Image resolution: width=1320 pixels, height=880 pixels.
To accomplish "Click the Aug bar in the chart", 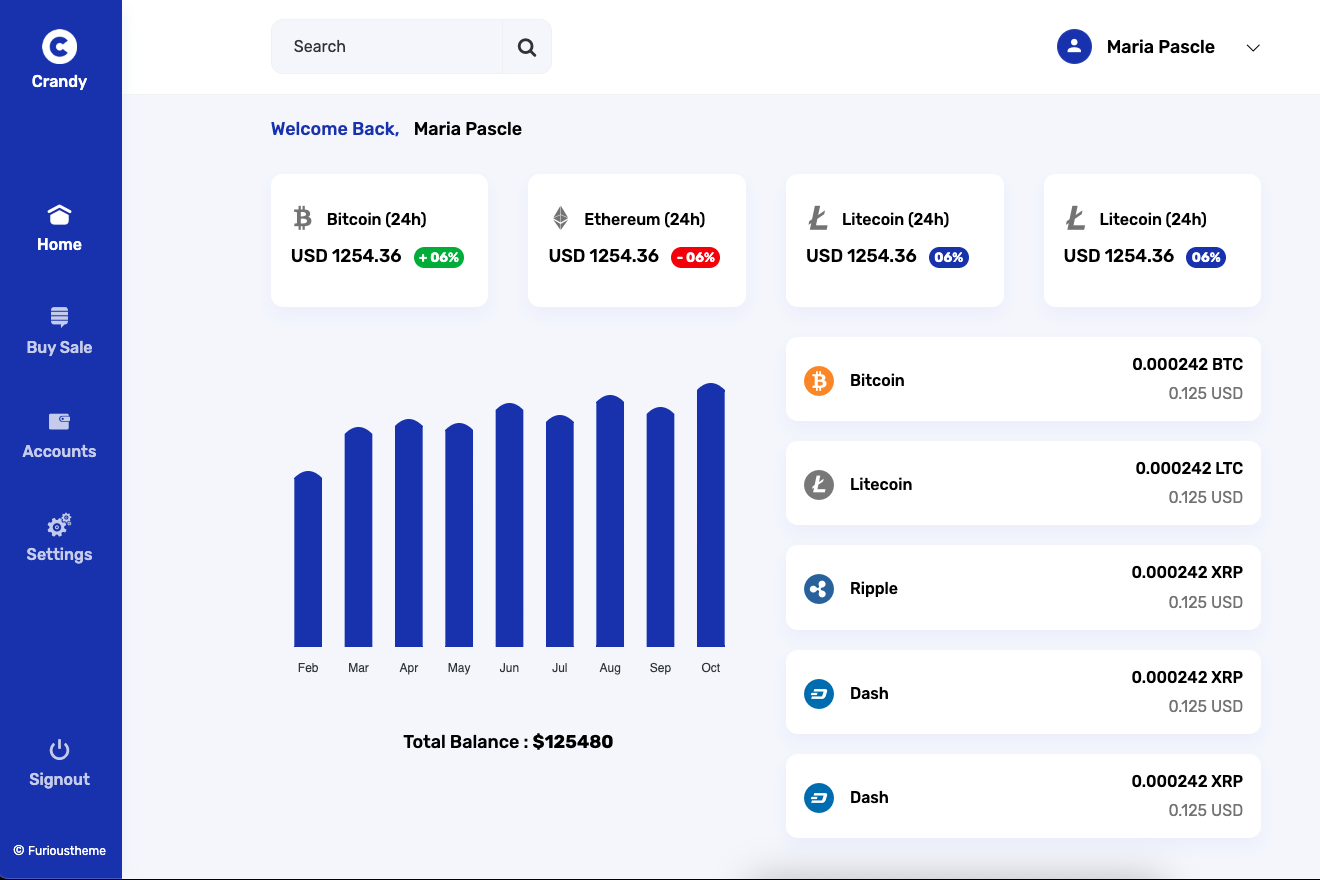I will click(x=610, y=521).
